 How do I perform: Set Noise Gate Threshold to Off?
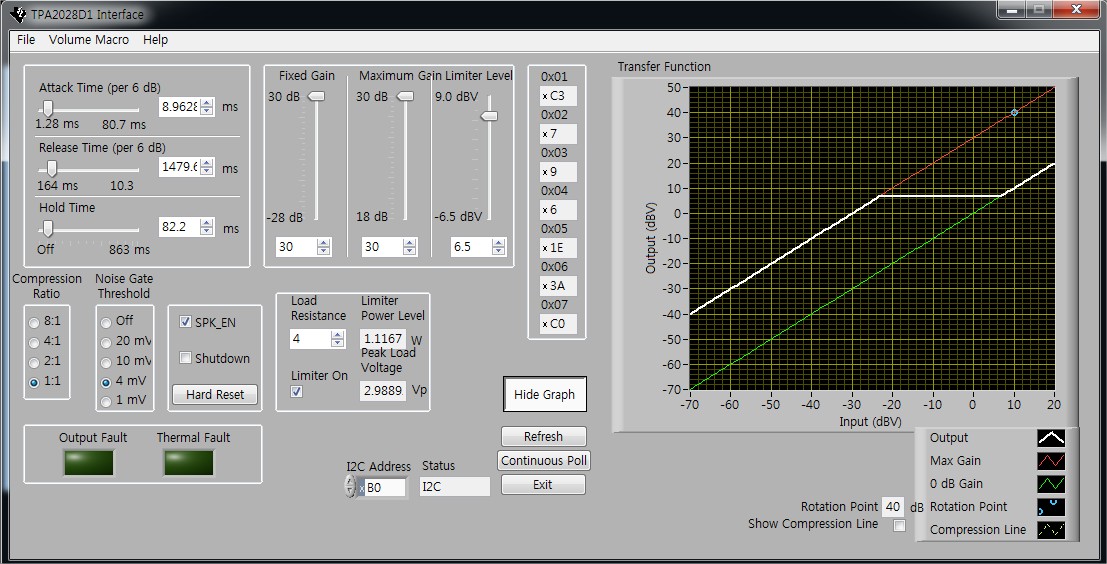pos(106,323)
